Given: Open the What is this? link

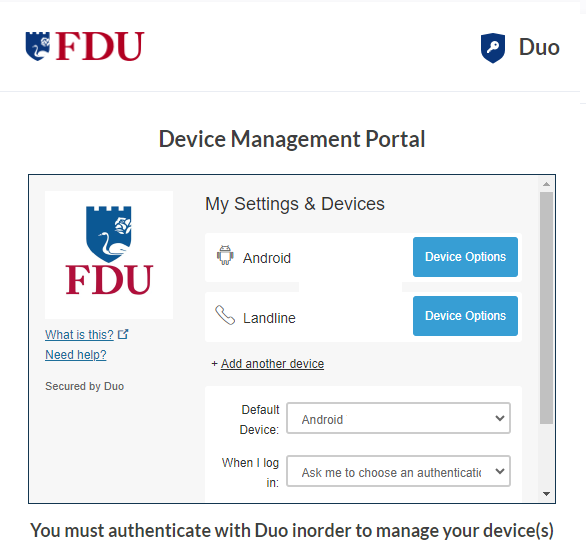Looking at the screenshot, I should click(79, 335).
